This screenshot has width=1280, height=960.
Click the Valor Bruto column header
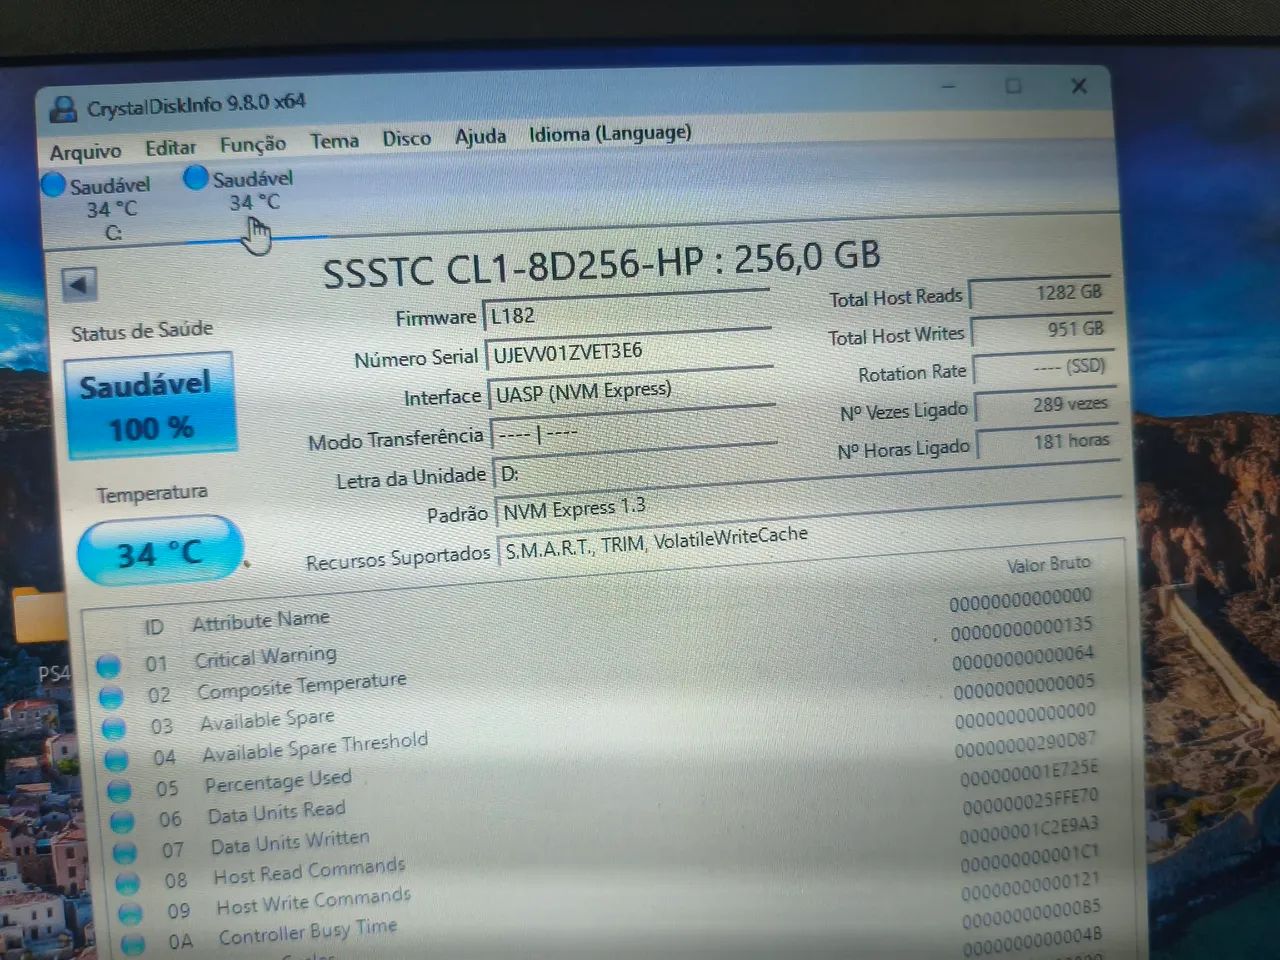click(1048, 565)
